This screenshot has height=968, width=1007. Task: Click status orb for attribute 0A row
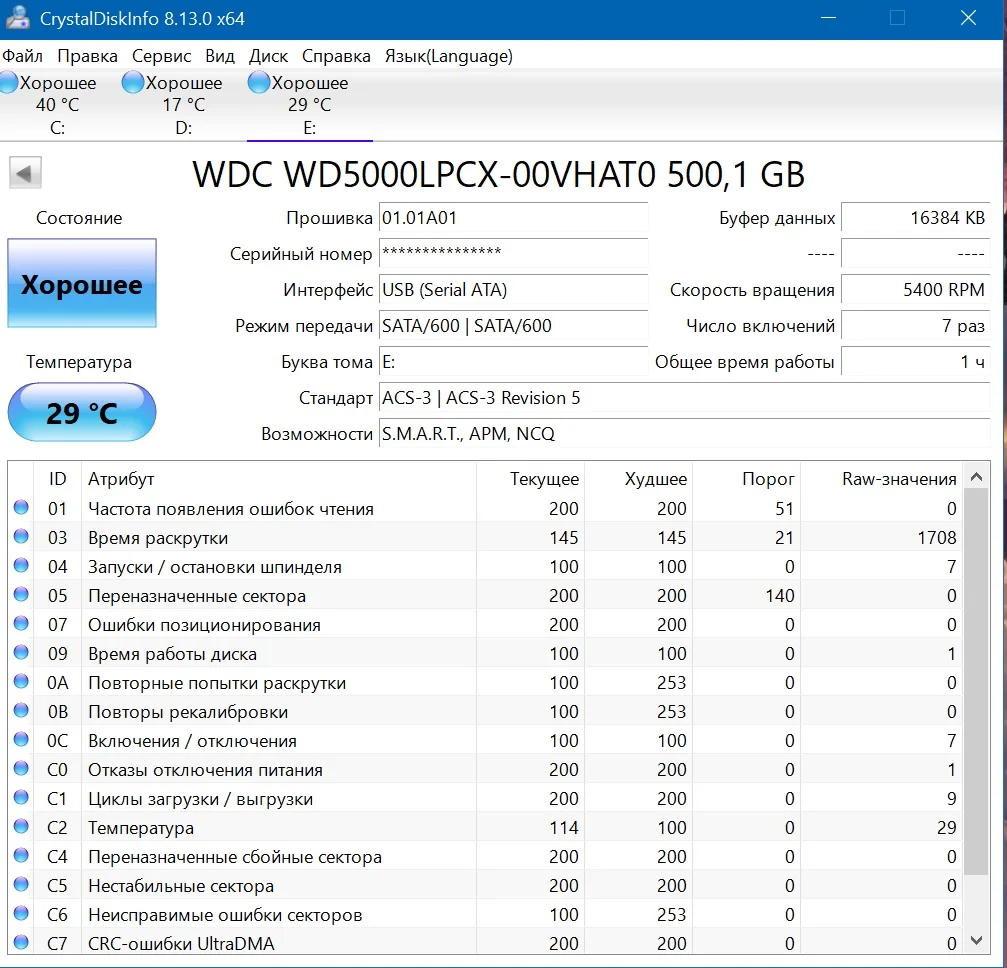click(21, 682)
